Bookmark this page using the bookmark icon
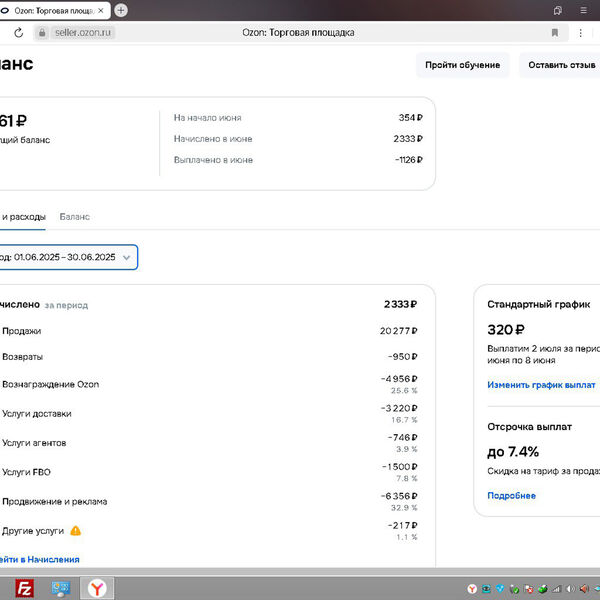This screenshot has width=600, height=600. pos(555,32)
